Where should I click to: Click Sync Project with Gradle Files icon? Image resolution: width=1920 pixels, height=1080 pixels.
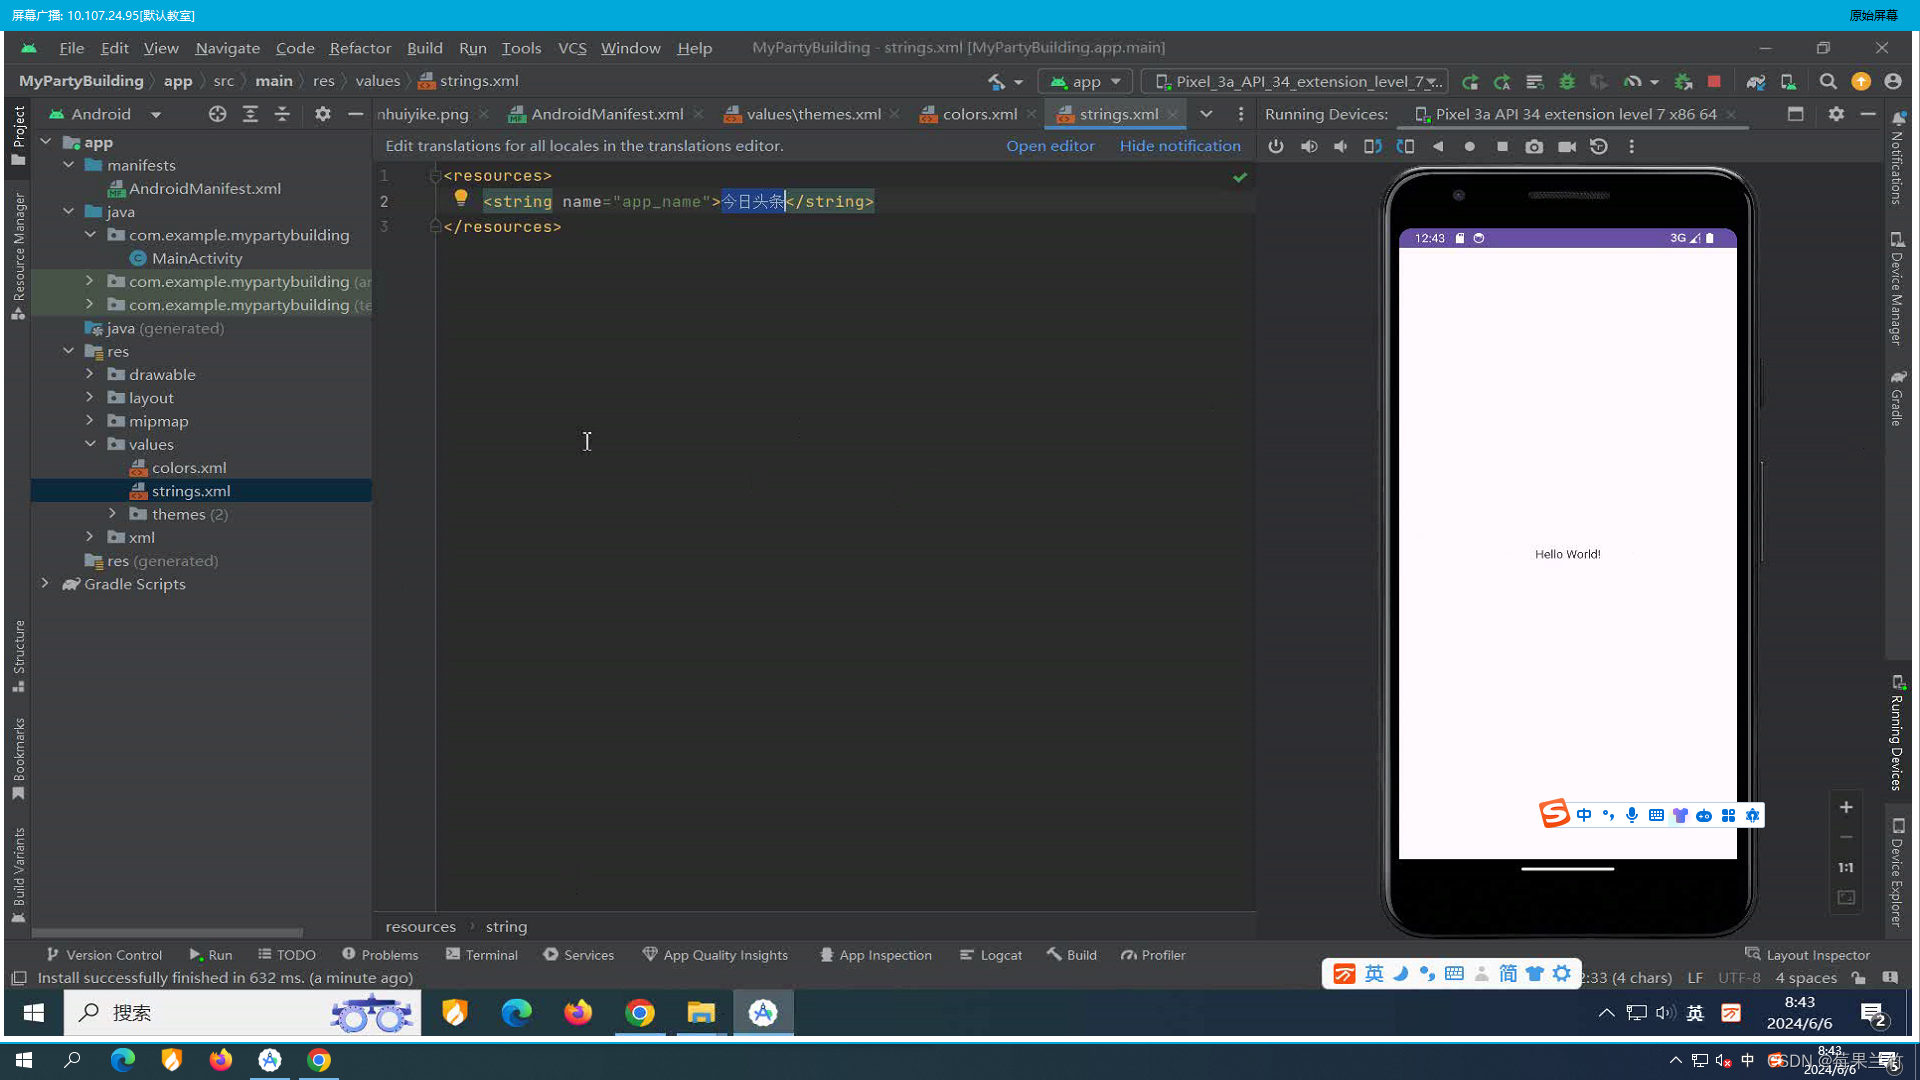click(x=1755, y=82)
